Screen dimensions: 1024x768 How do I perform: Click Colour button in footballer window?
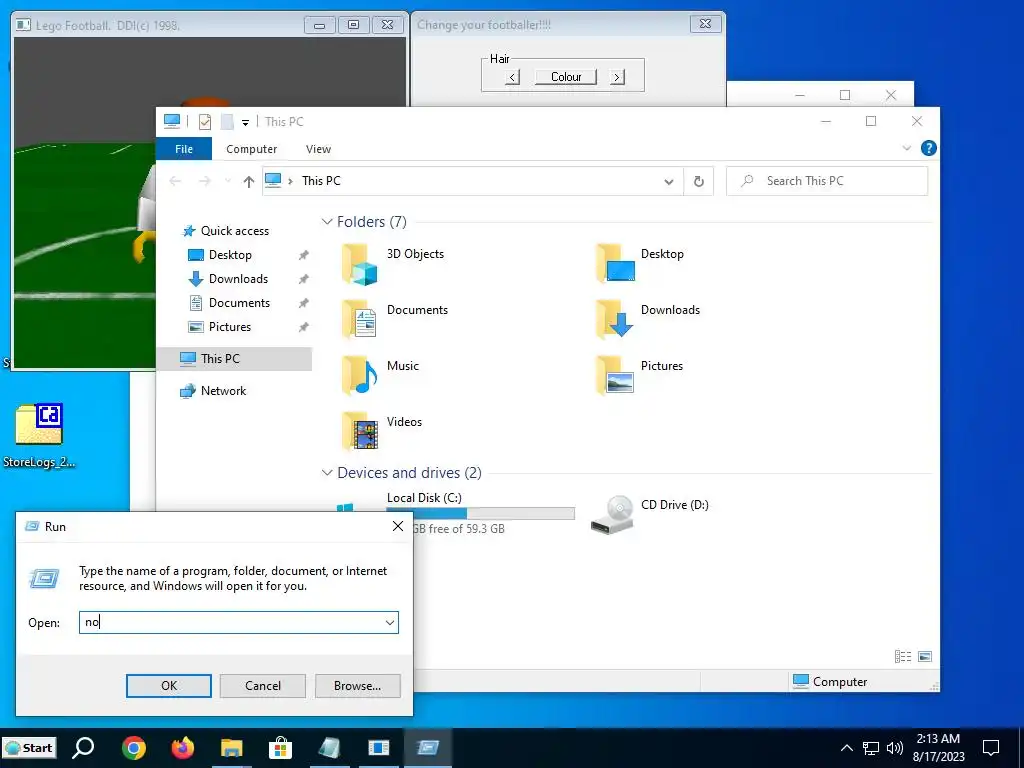click(x=566, y=77)
